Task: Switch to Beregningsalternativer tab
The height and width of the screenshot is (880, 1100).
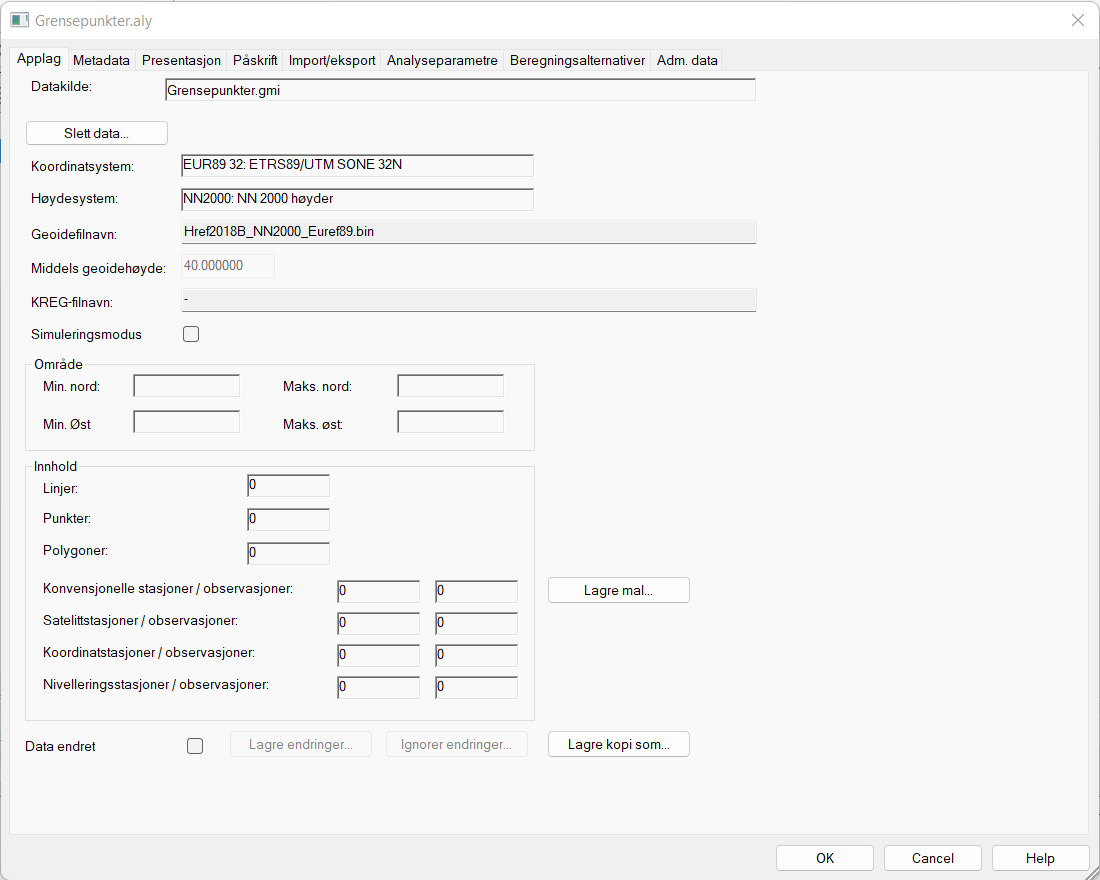Action: click(x=577, y=60)
